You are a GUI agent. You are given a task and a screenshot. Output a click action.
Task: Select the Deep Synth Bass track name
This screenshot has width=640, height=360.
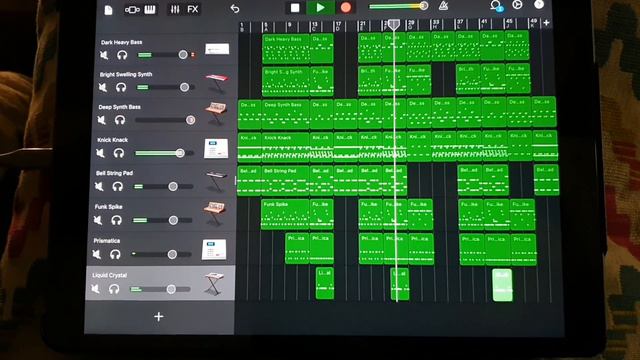pyautogui.click(x=119, y=107)
